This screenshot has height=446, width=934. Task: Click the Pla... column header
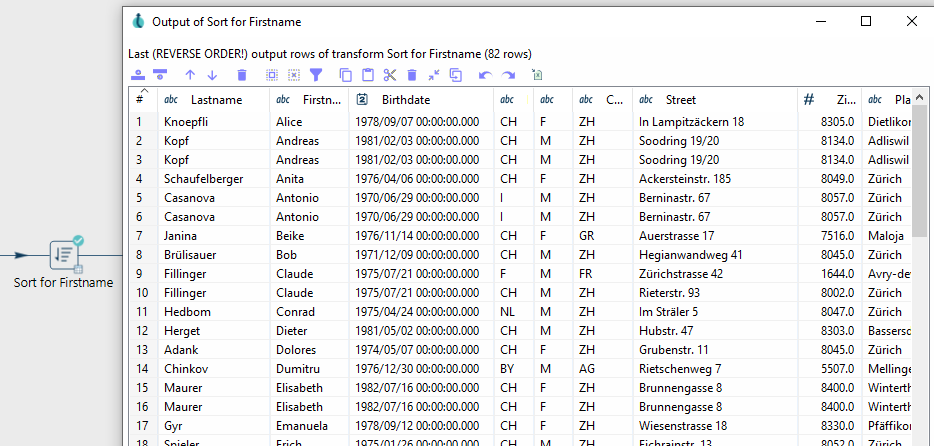coord(886,100)
